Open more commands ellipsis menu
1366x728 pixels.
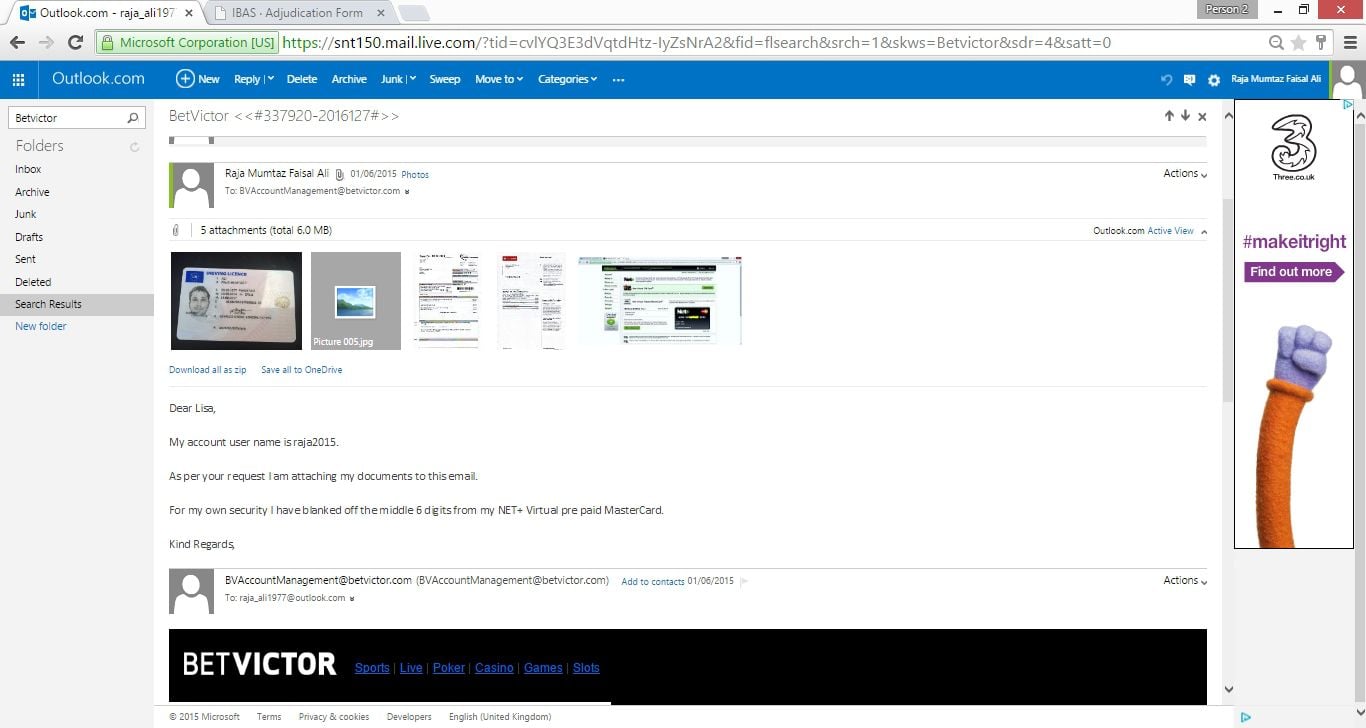tap(618, 79)
